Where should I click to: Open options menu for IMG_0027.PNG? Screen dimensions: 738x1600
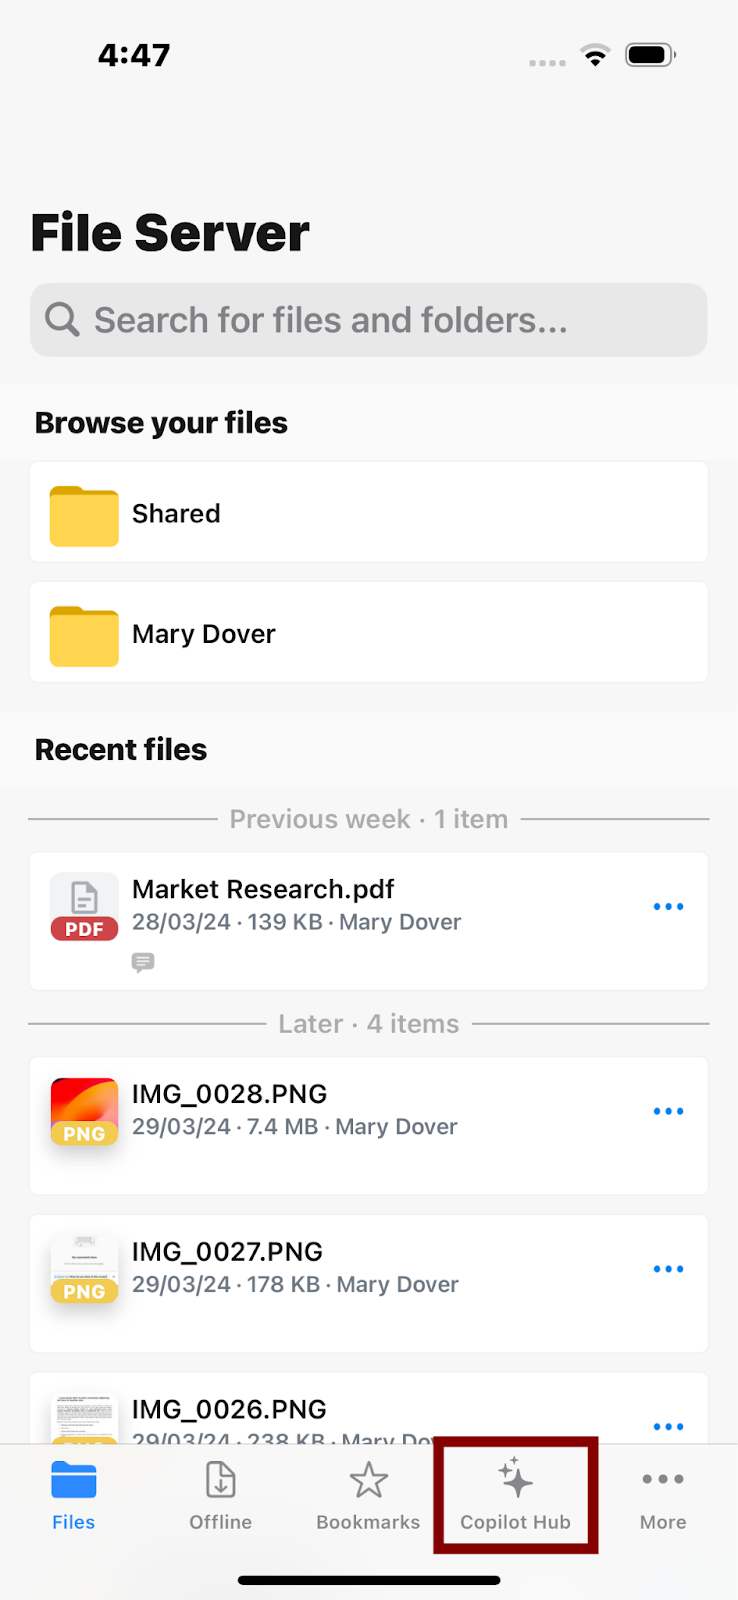[668, 1269]
